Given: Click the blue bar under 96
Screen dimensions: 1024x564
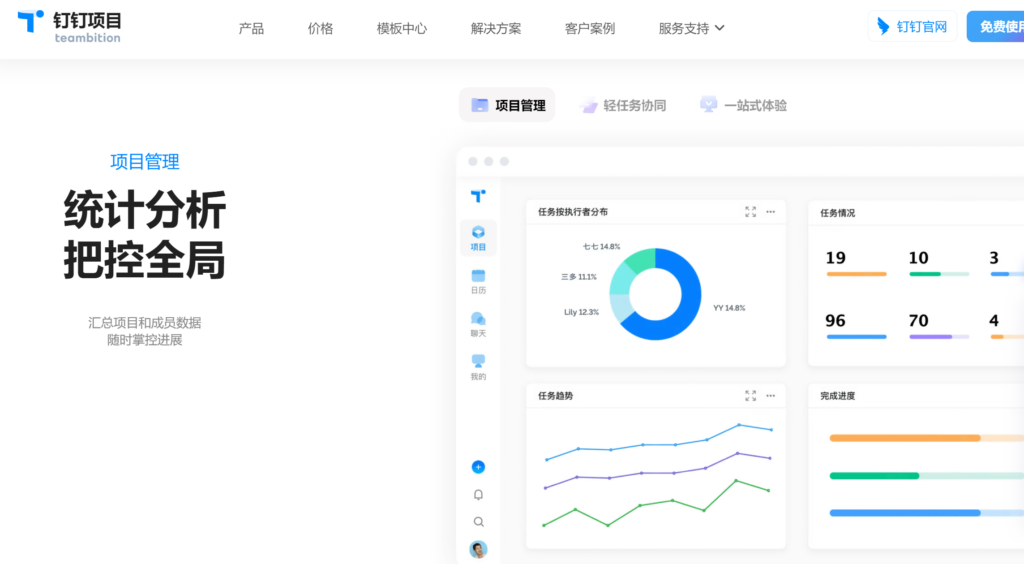Looking at the screenshot, I should [856, 337].
